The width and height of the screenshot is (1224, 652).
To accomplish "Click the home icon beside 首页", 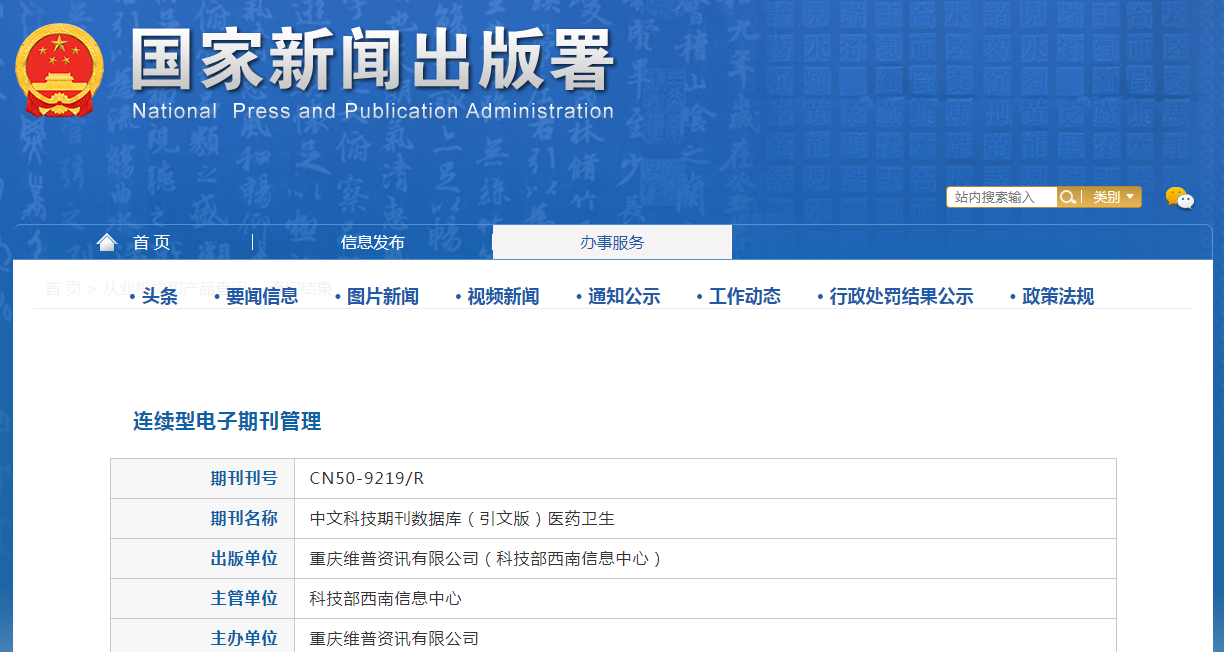I will tap(107, 242).
